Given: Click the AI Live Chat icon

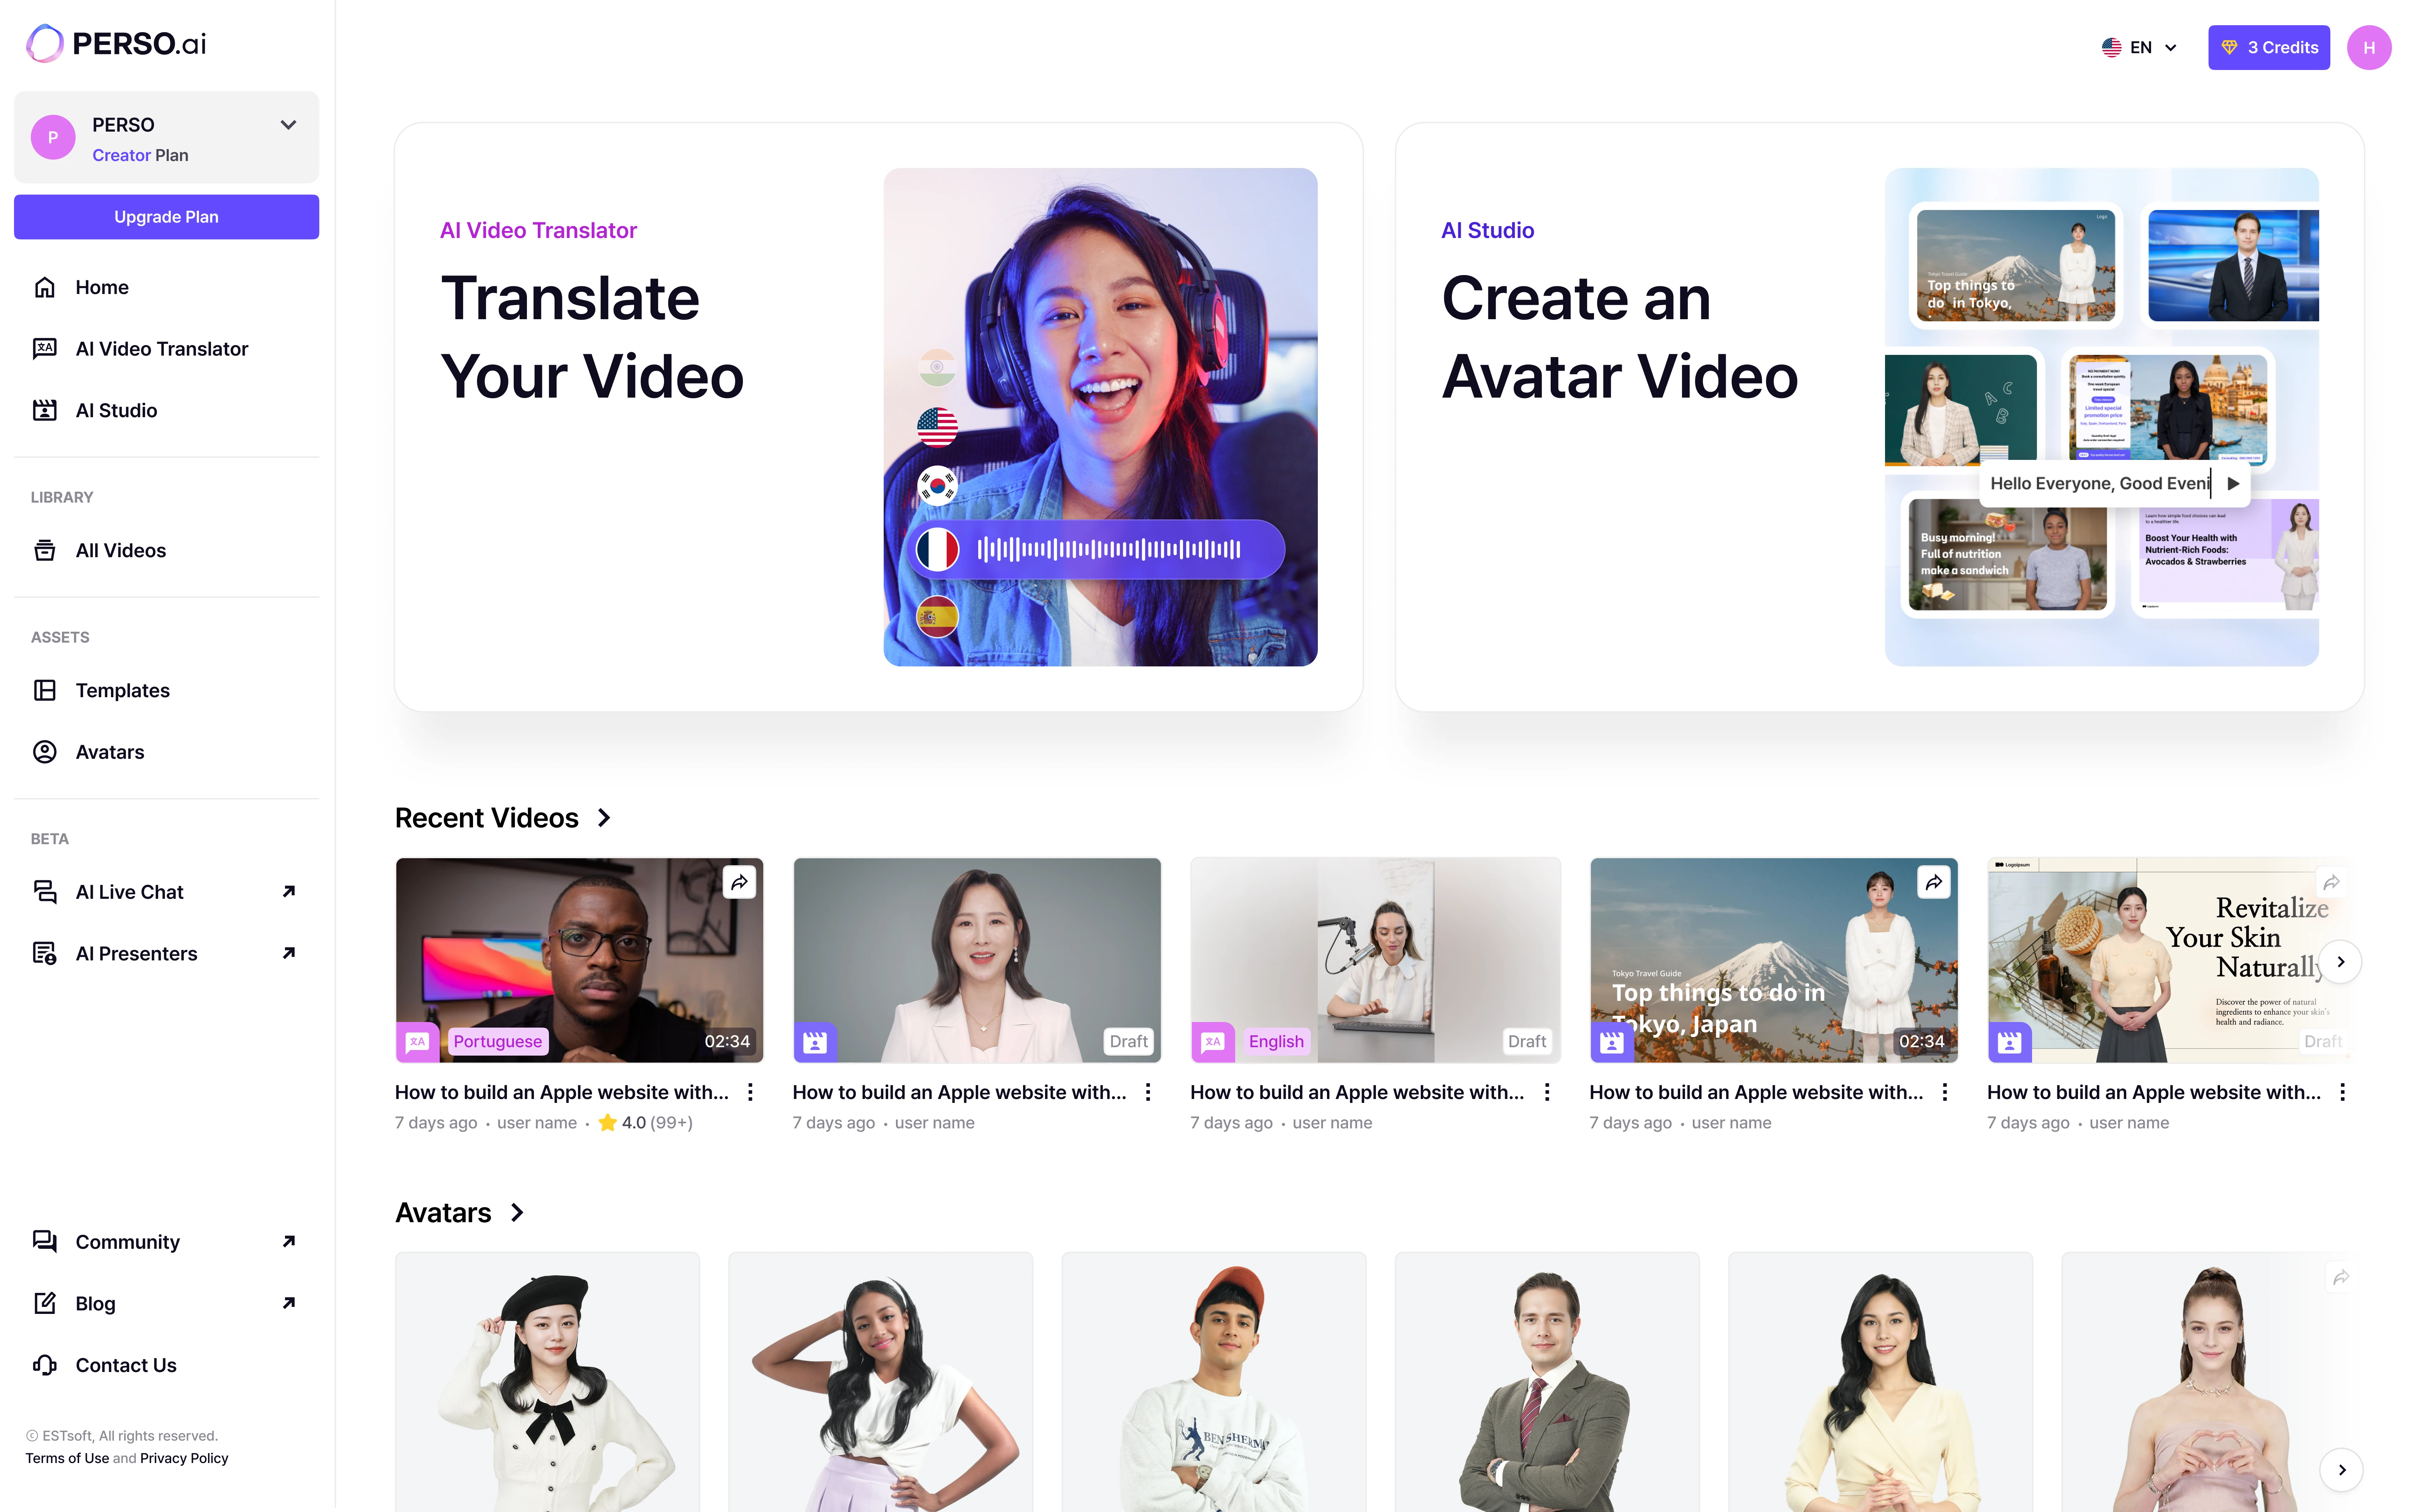Looking at the screenshot, I should [x=45, y=892].
